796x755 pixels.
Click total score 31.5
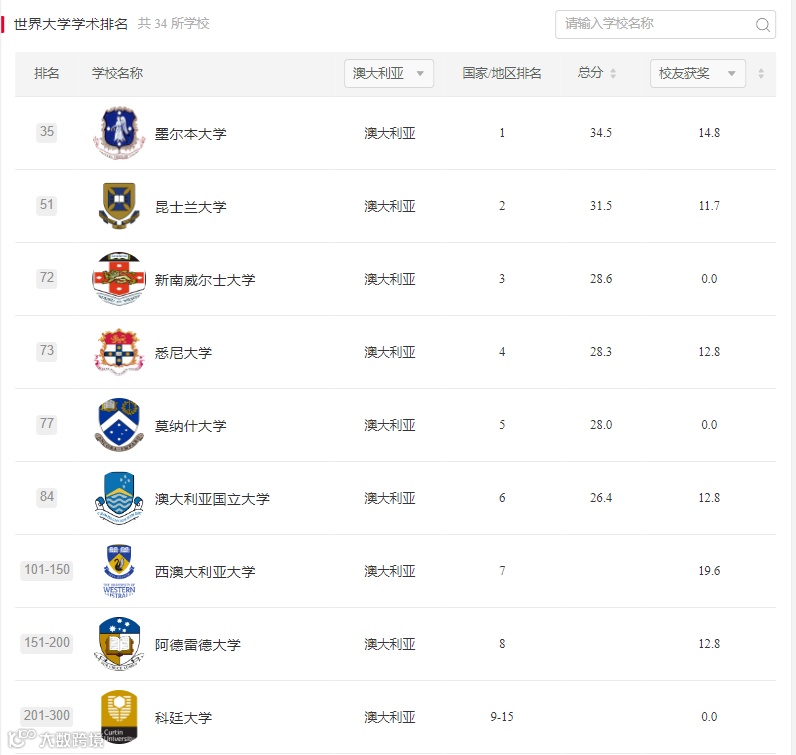tap(601, 206)
